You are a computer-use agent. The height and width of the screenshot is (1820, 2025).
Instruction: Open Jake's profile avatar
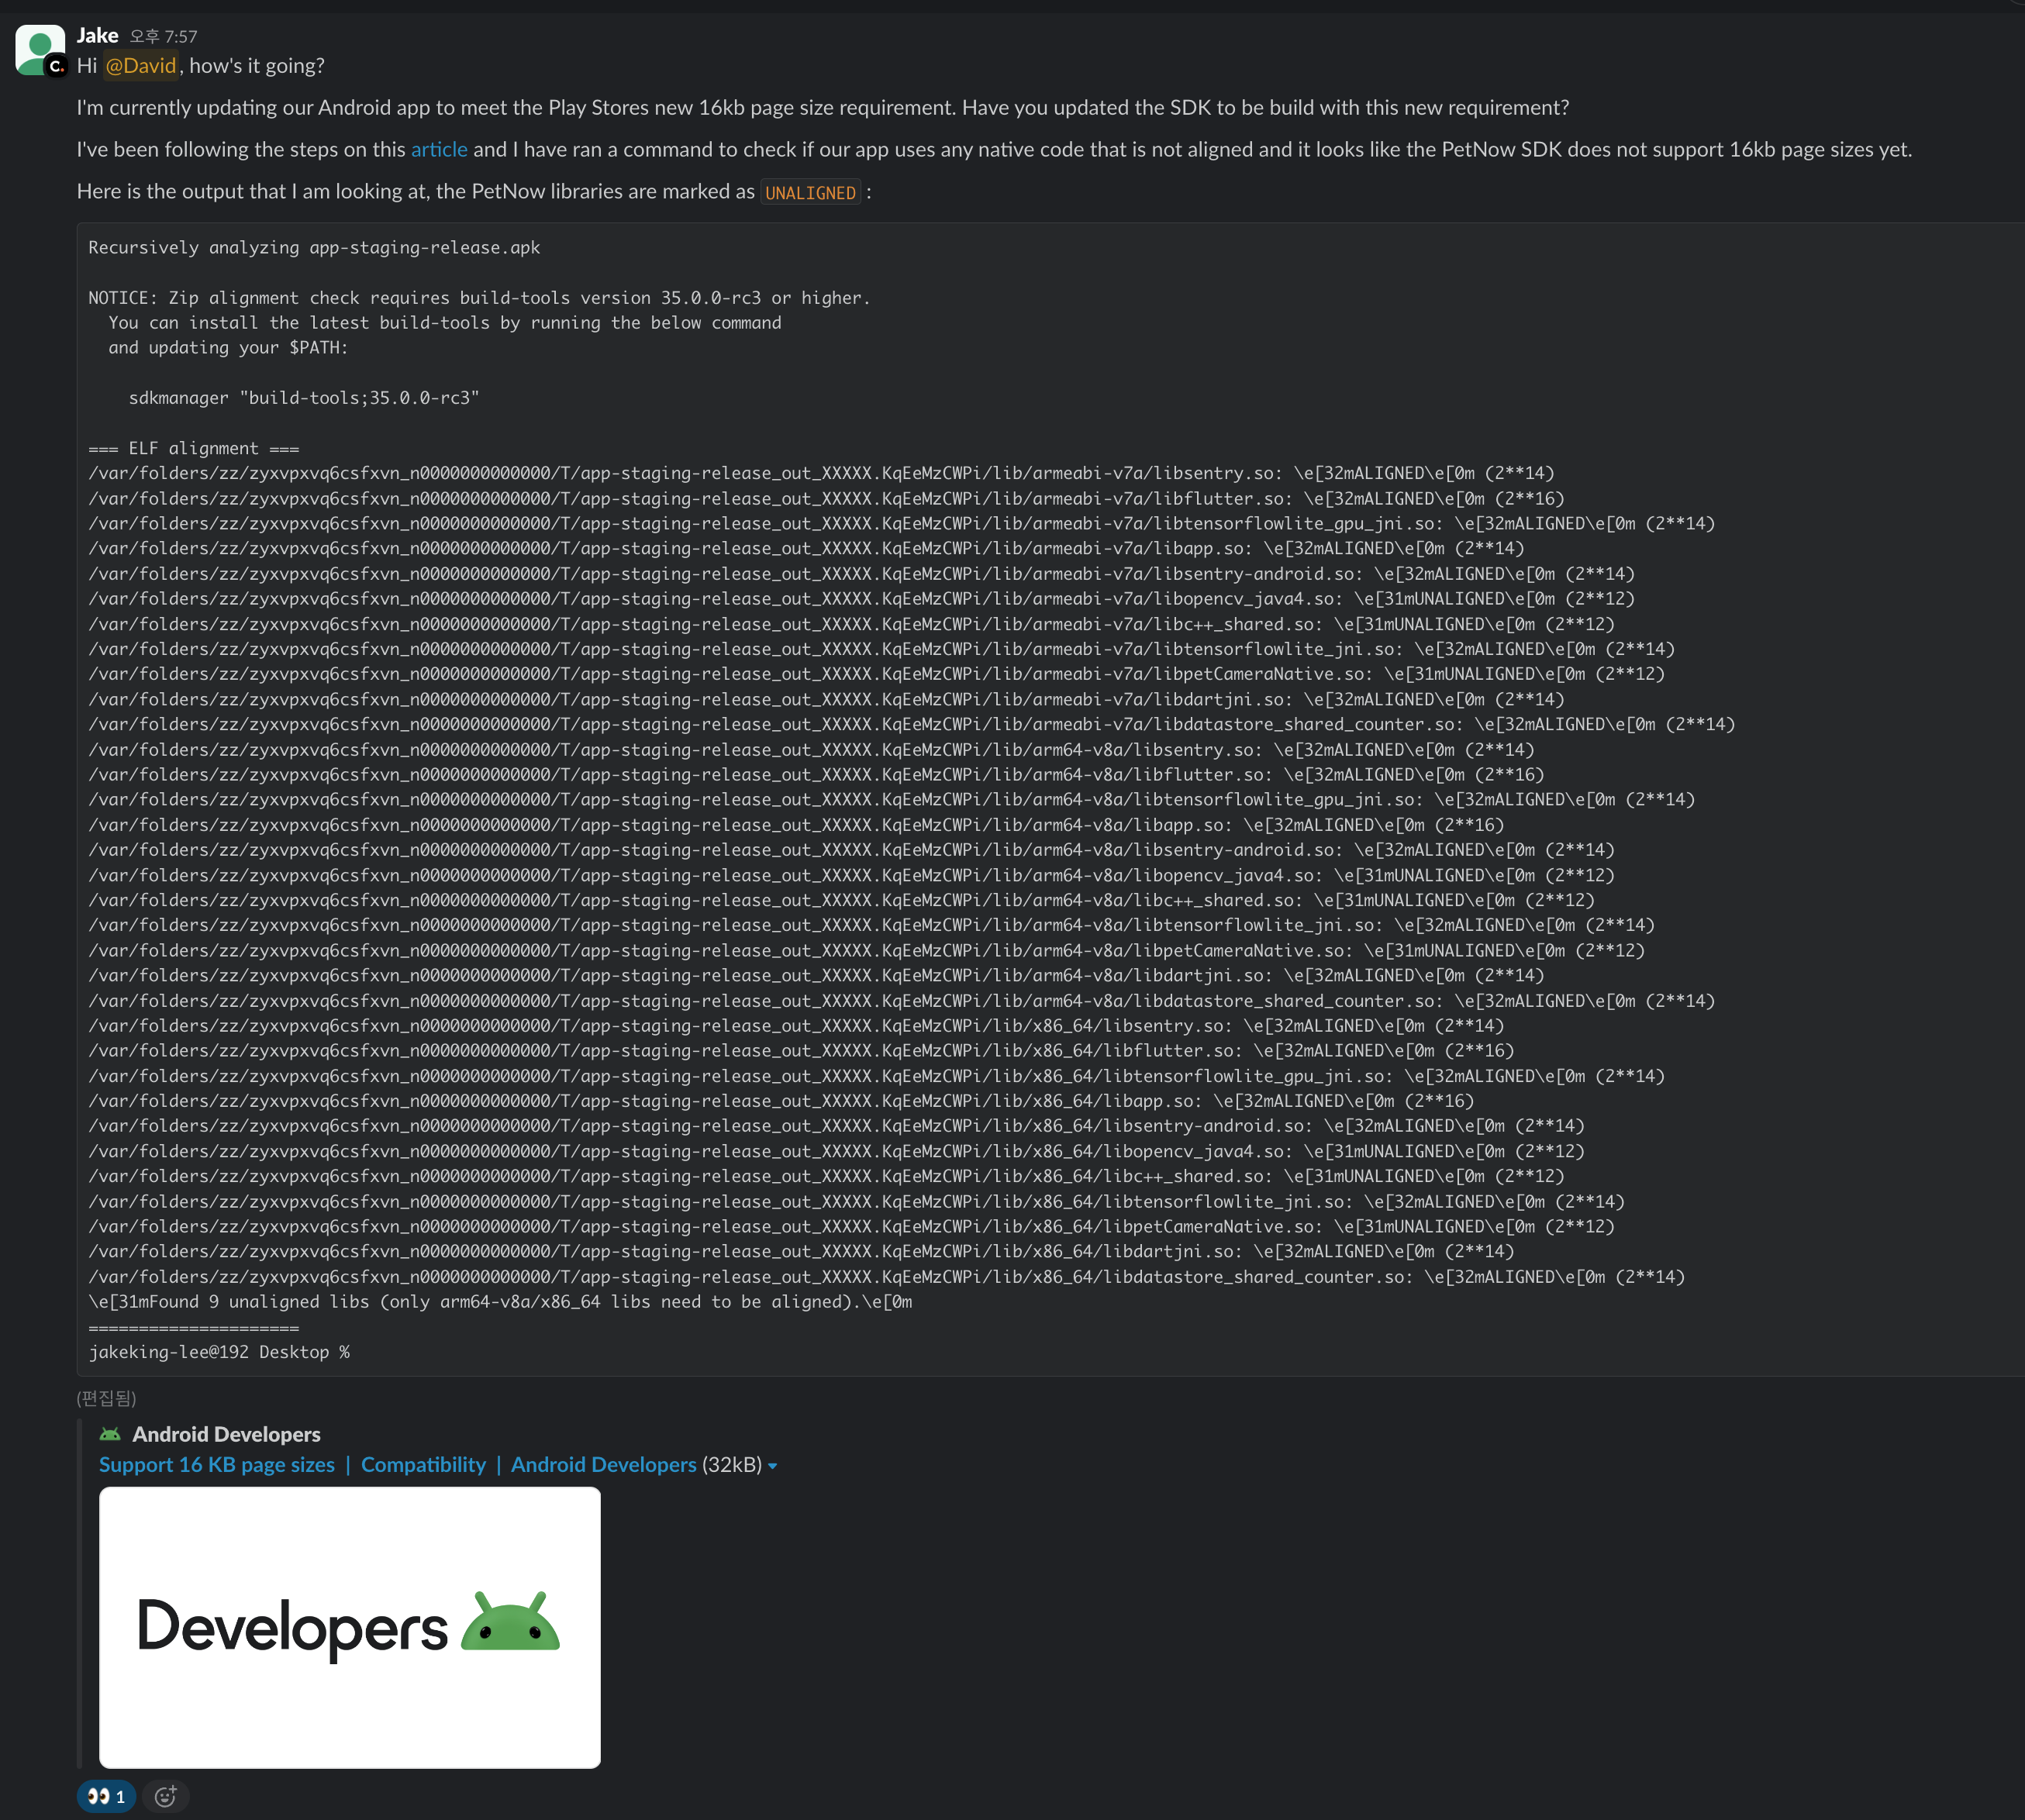[38, 46]
